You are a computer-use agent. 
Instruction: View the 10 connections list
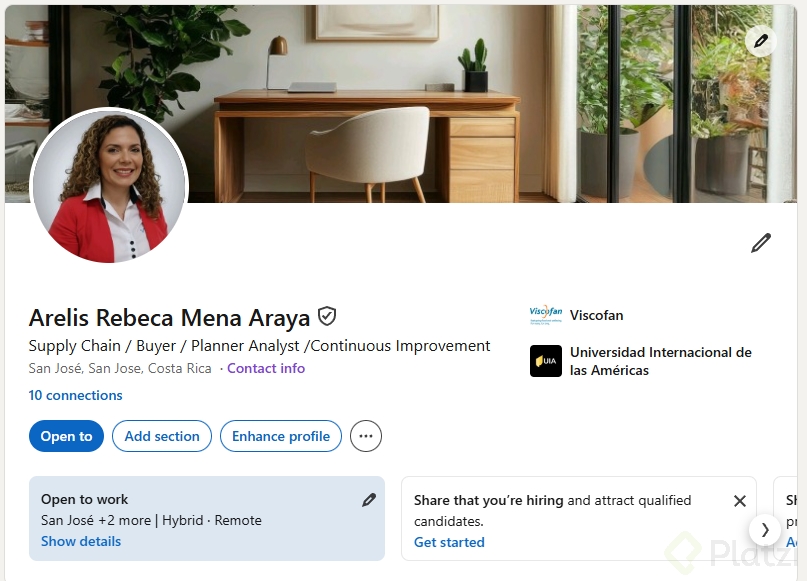pyautogui.click(x=75, y=395)
